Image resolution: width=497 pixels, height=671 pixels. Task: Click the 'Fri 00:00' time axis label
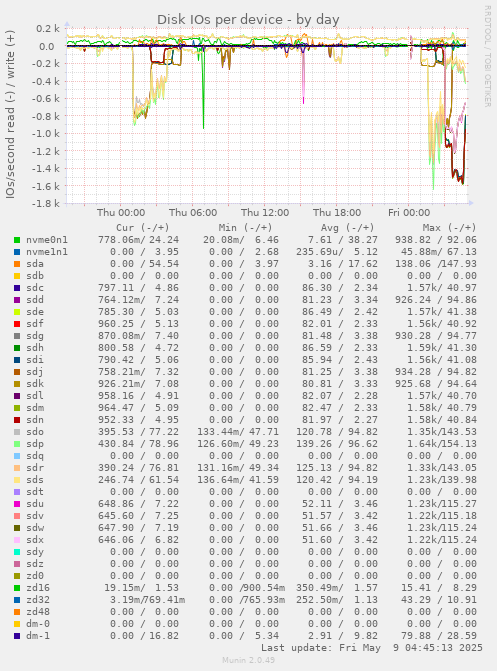(409, 213)
